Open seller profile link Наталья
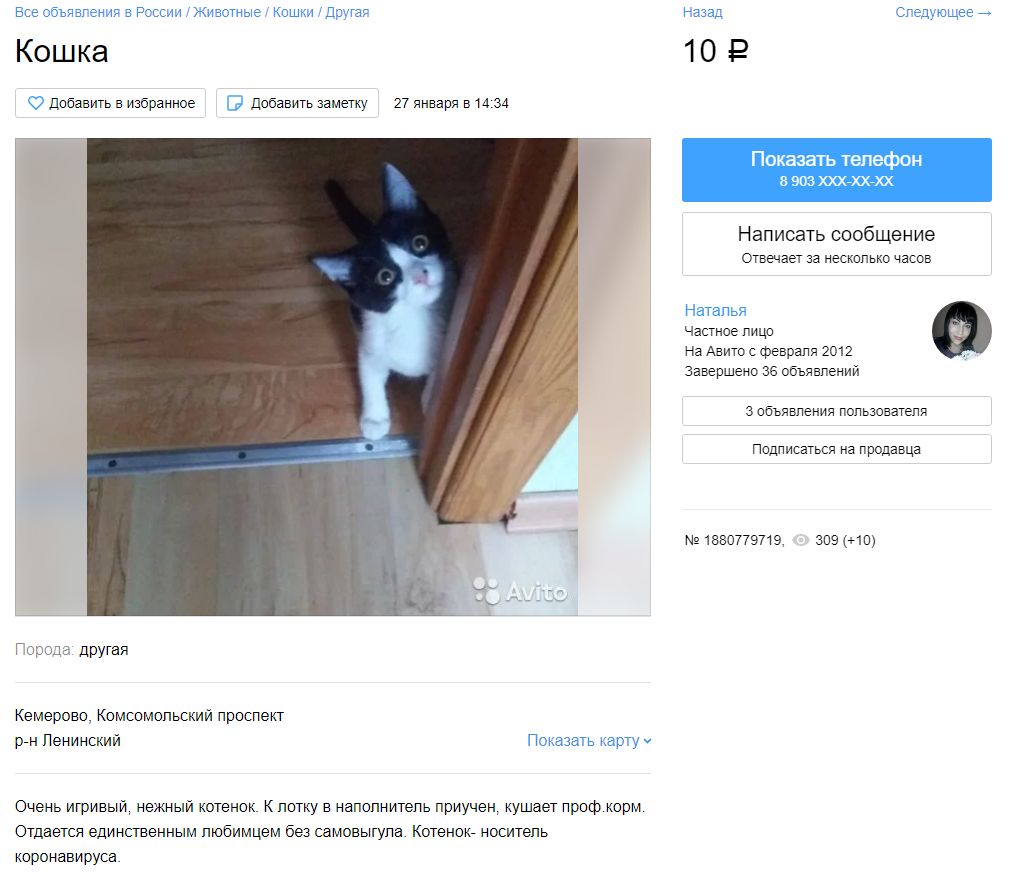 click(715, 311)
